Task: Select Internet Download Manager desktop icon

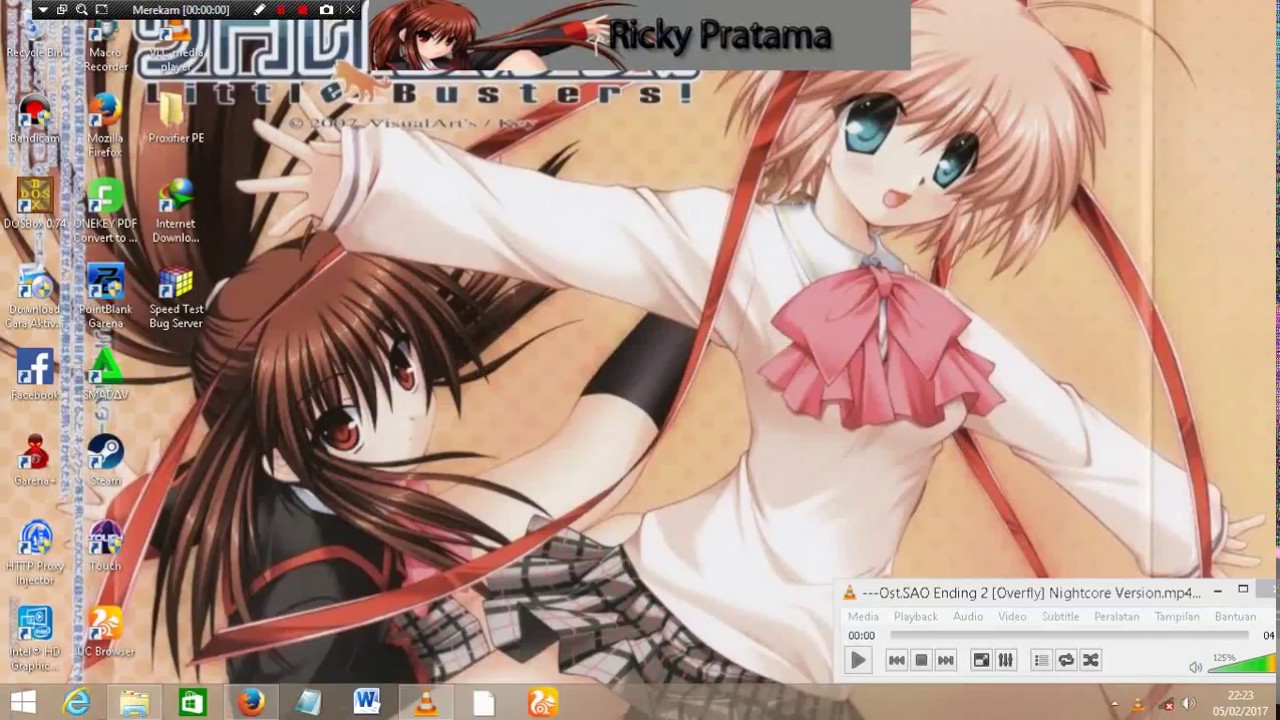Action: tap(176, 211)
